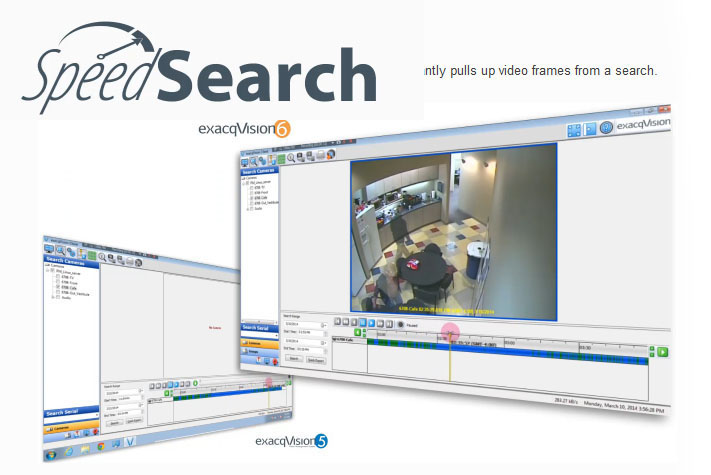Open start date dropdown in exacqVision 6 Search Range

[x=323, y=325]
